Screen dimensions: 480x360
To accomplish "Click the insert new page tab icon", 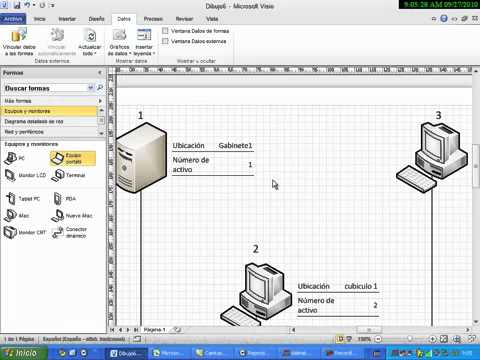I will pyautogui.click(x=177, y=330).
